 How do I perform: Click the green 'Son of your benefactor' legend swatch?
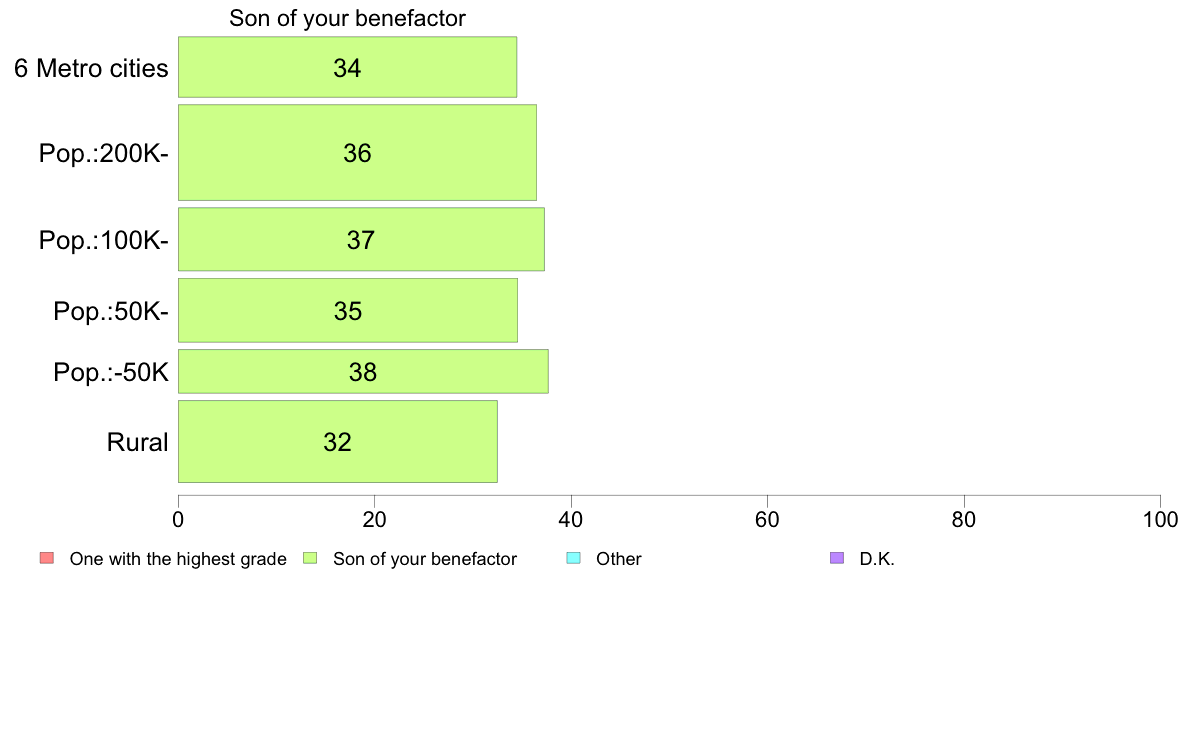[310, 558]
